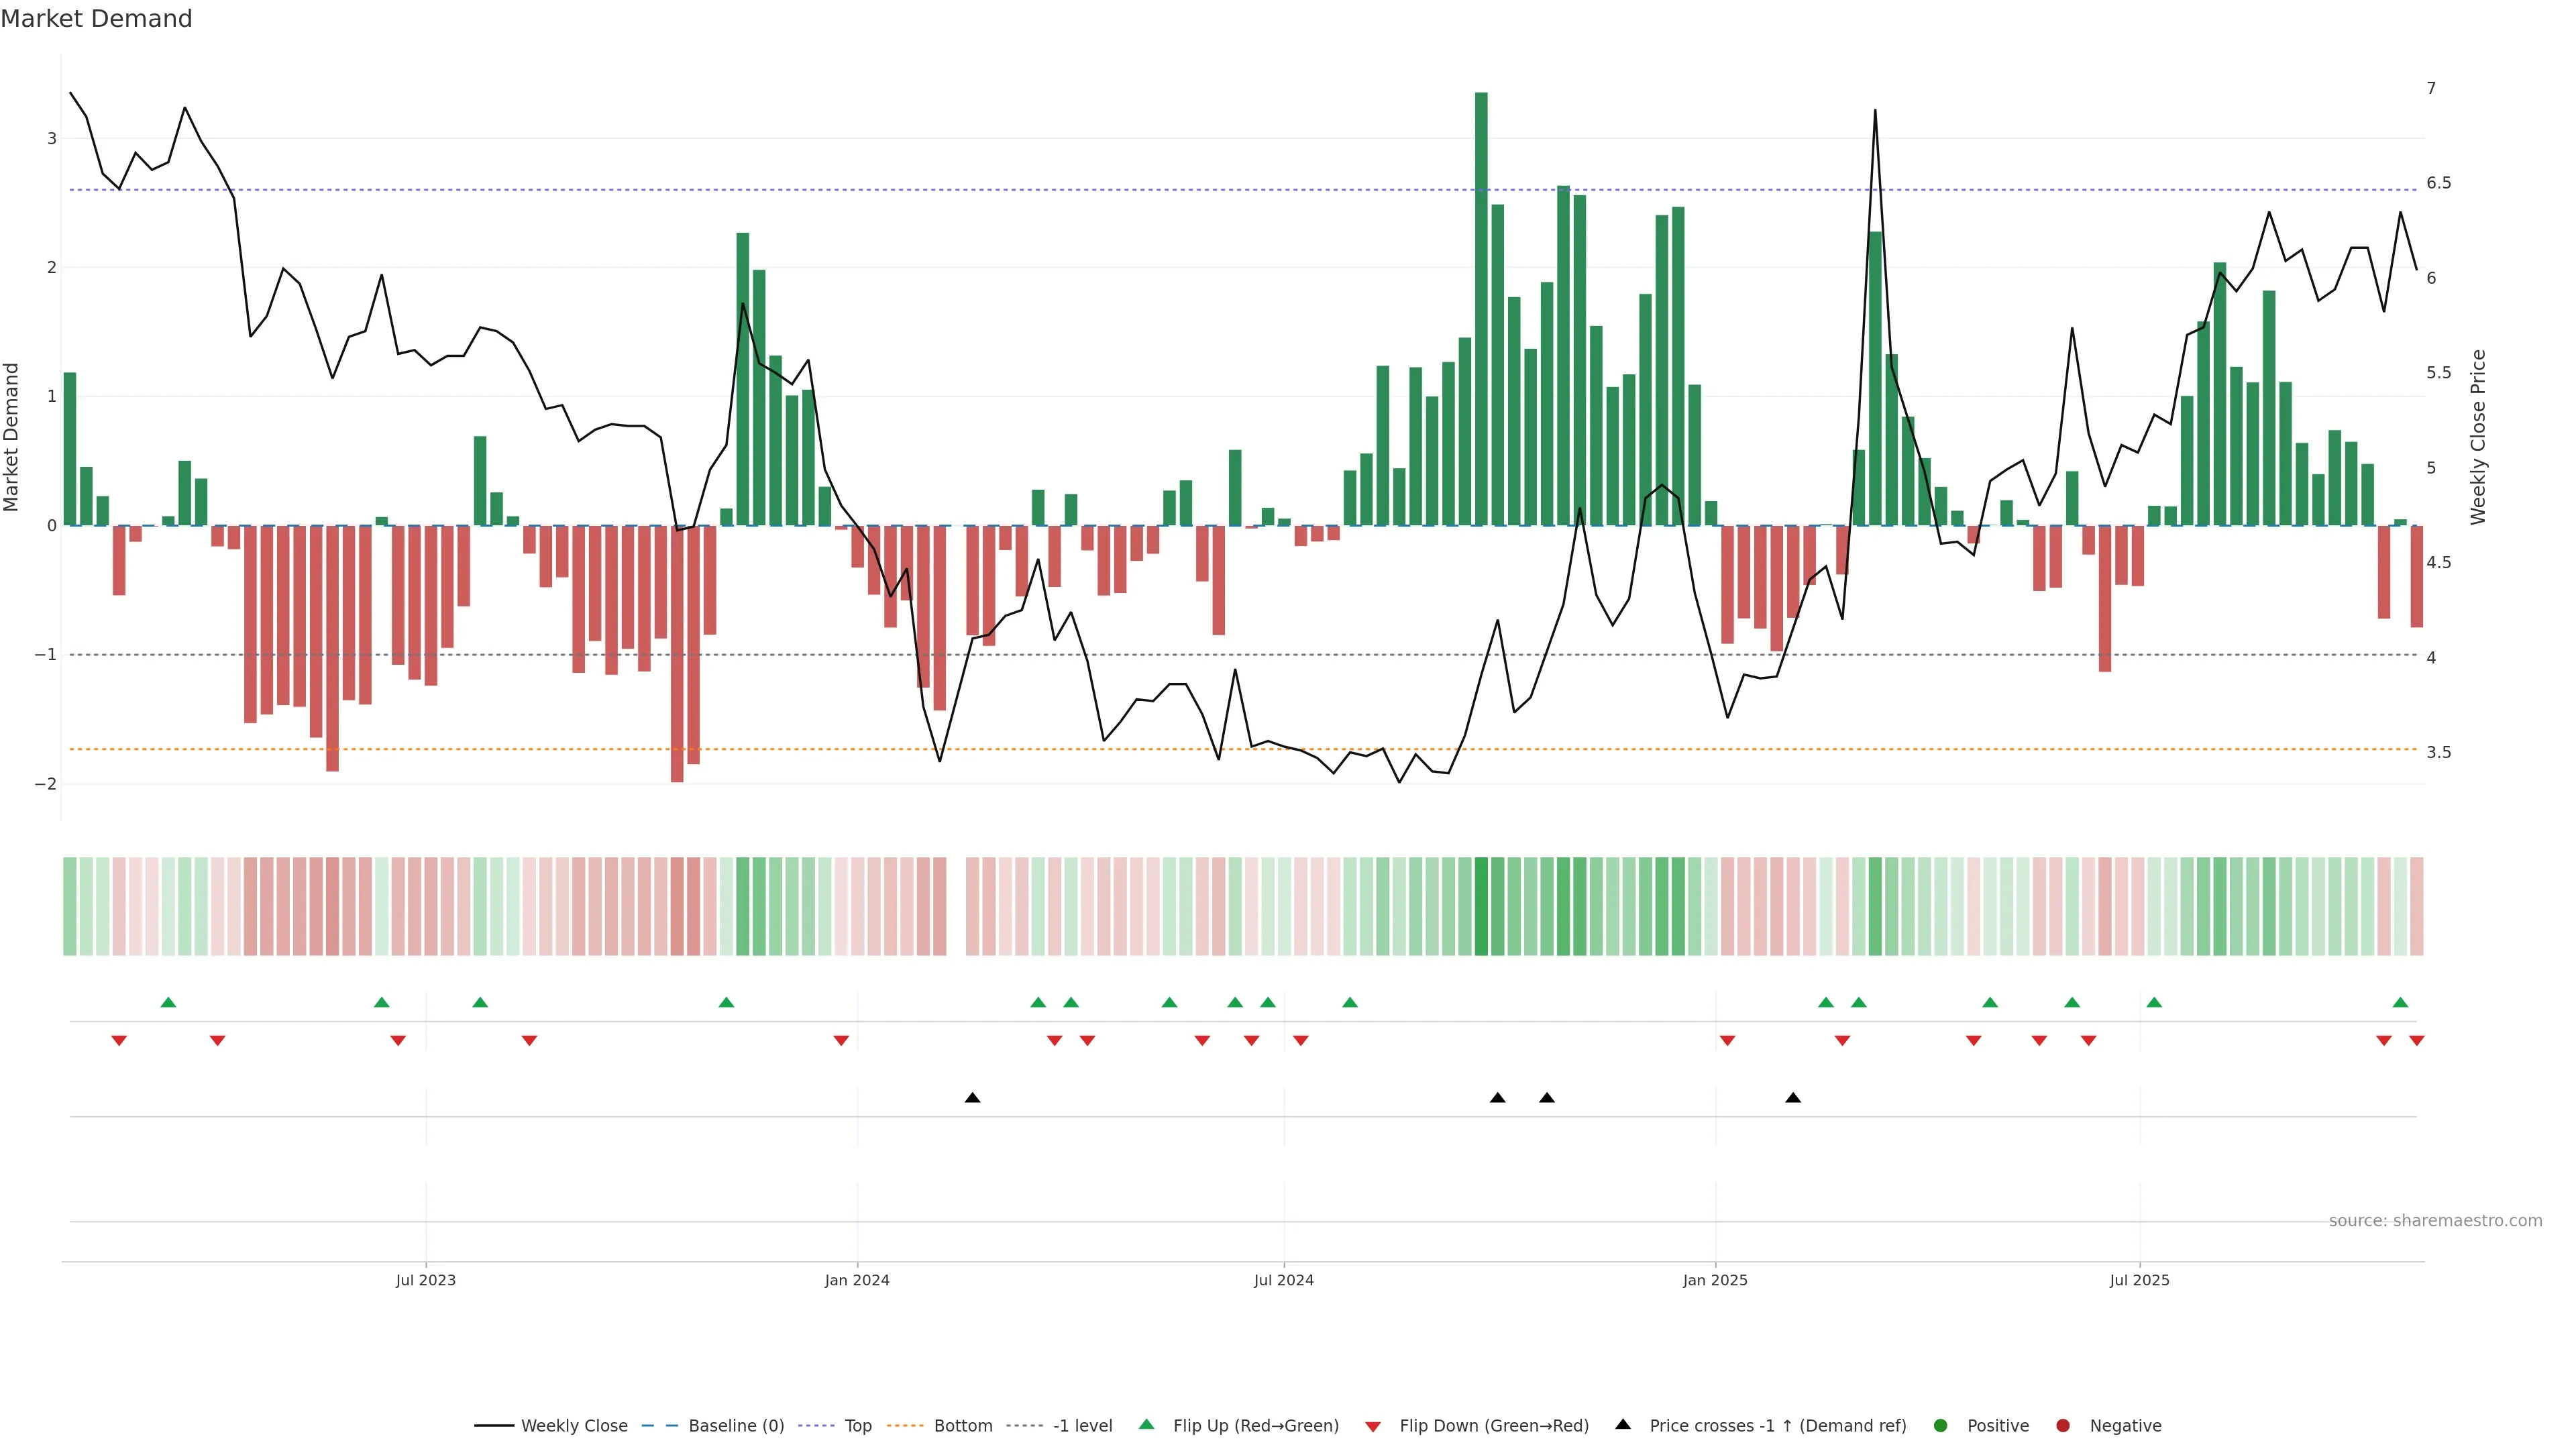Click red Flip Down legend triangle icon
2576x1449 pixels.
[1373, 1427]
